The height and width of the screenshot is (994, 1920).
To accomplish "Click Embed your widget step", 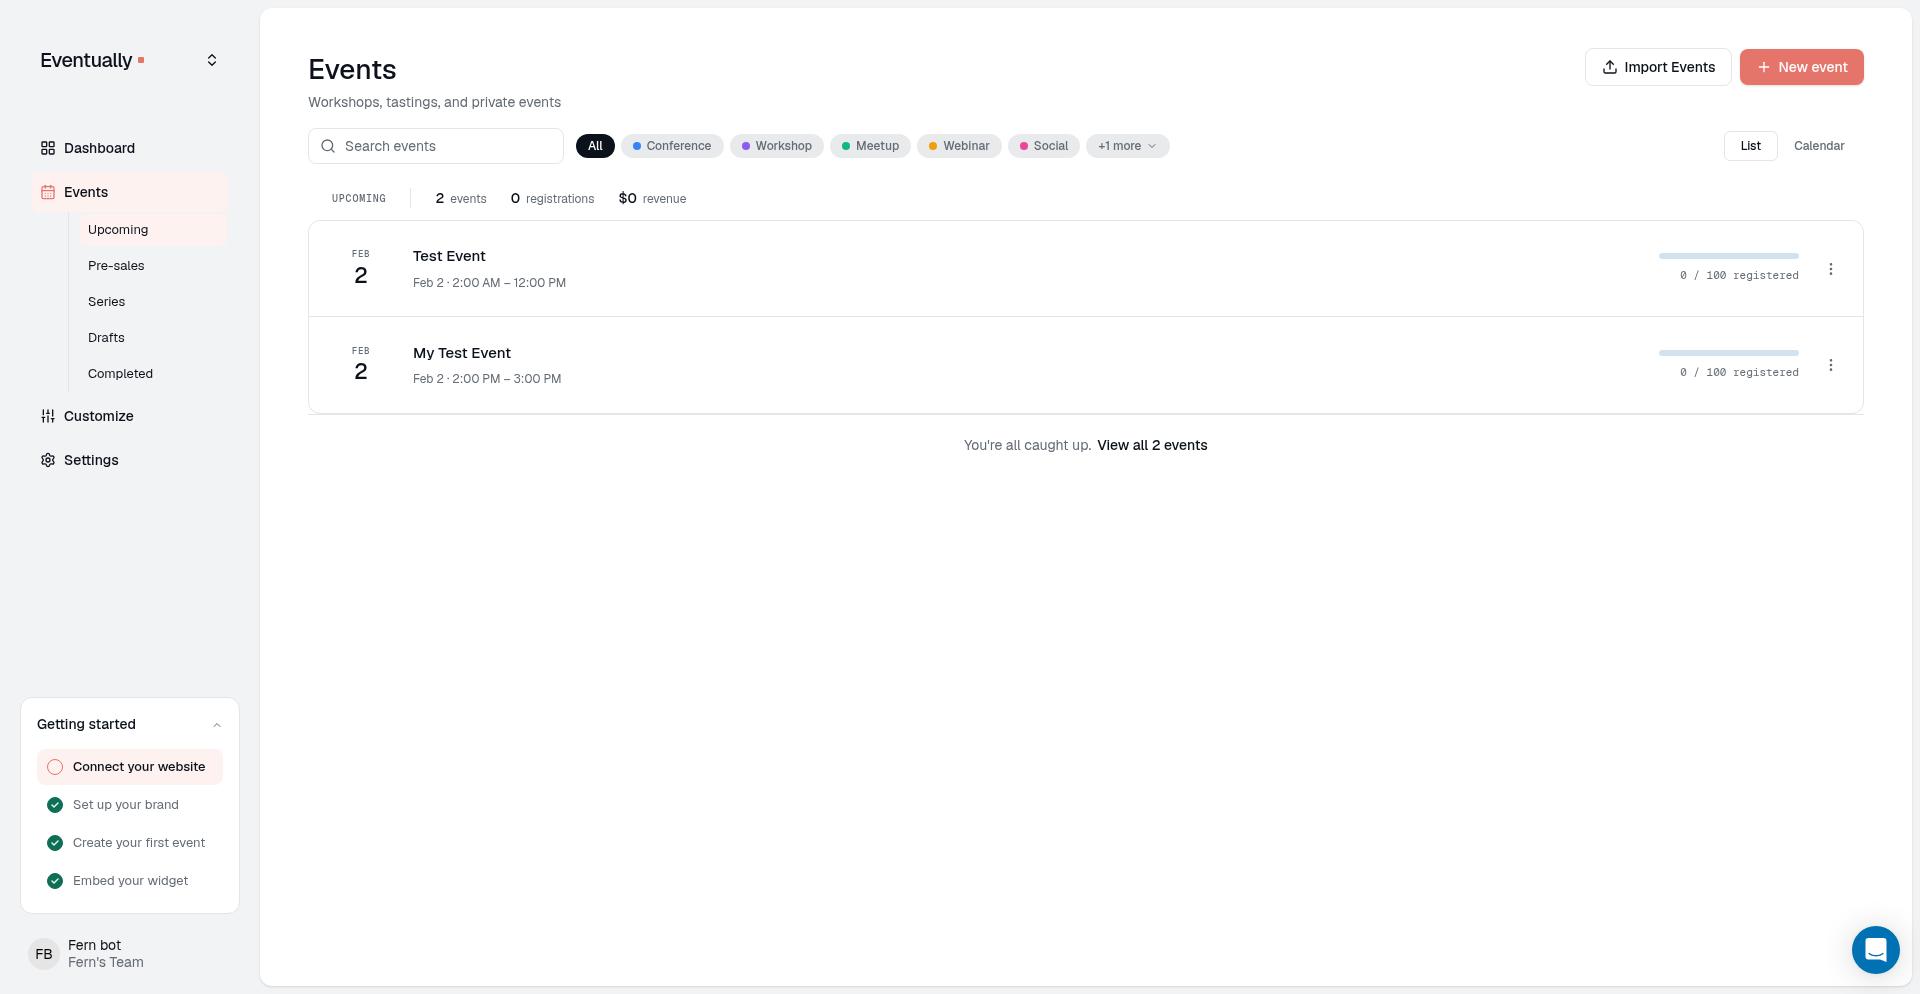I will [130, 881].
